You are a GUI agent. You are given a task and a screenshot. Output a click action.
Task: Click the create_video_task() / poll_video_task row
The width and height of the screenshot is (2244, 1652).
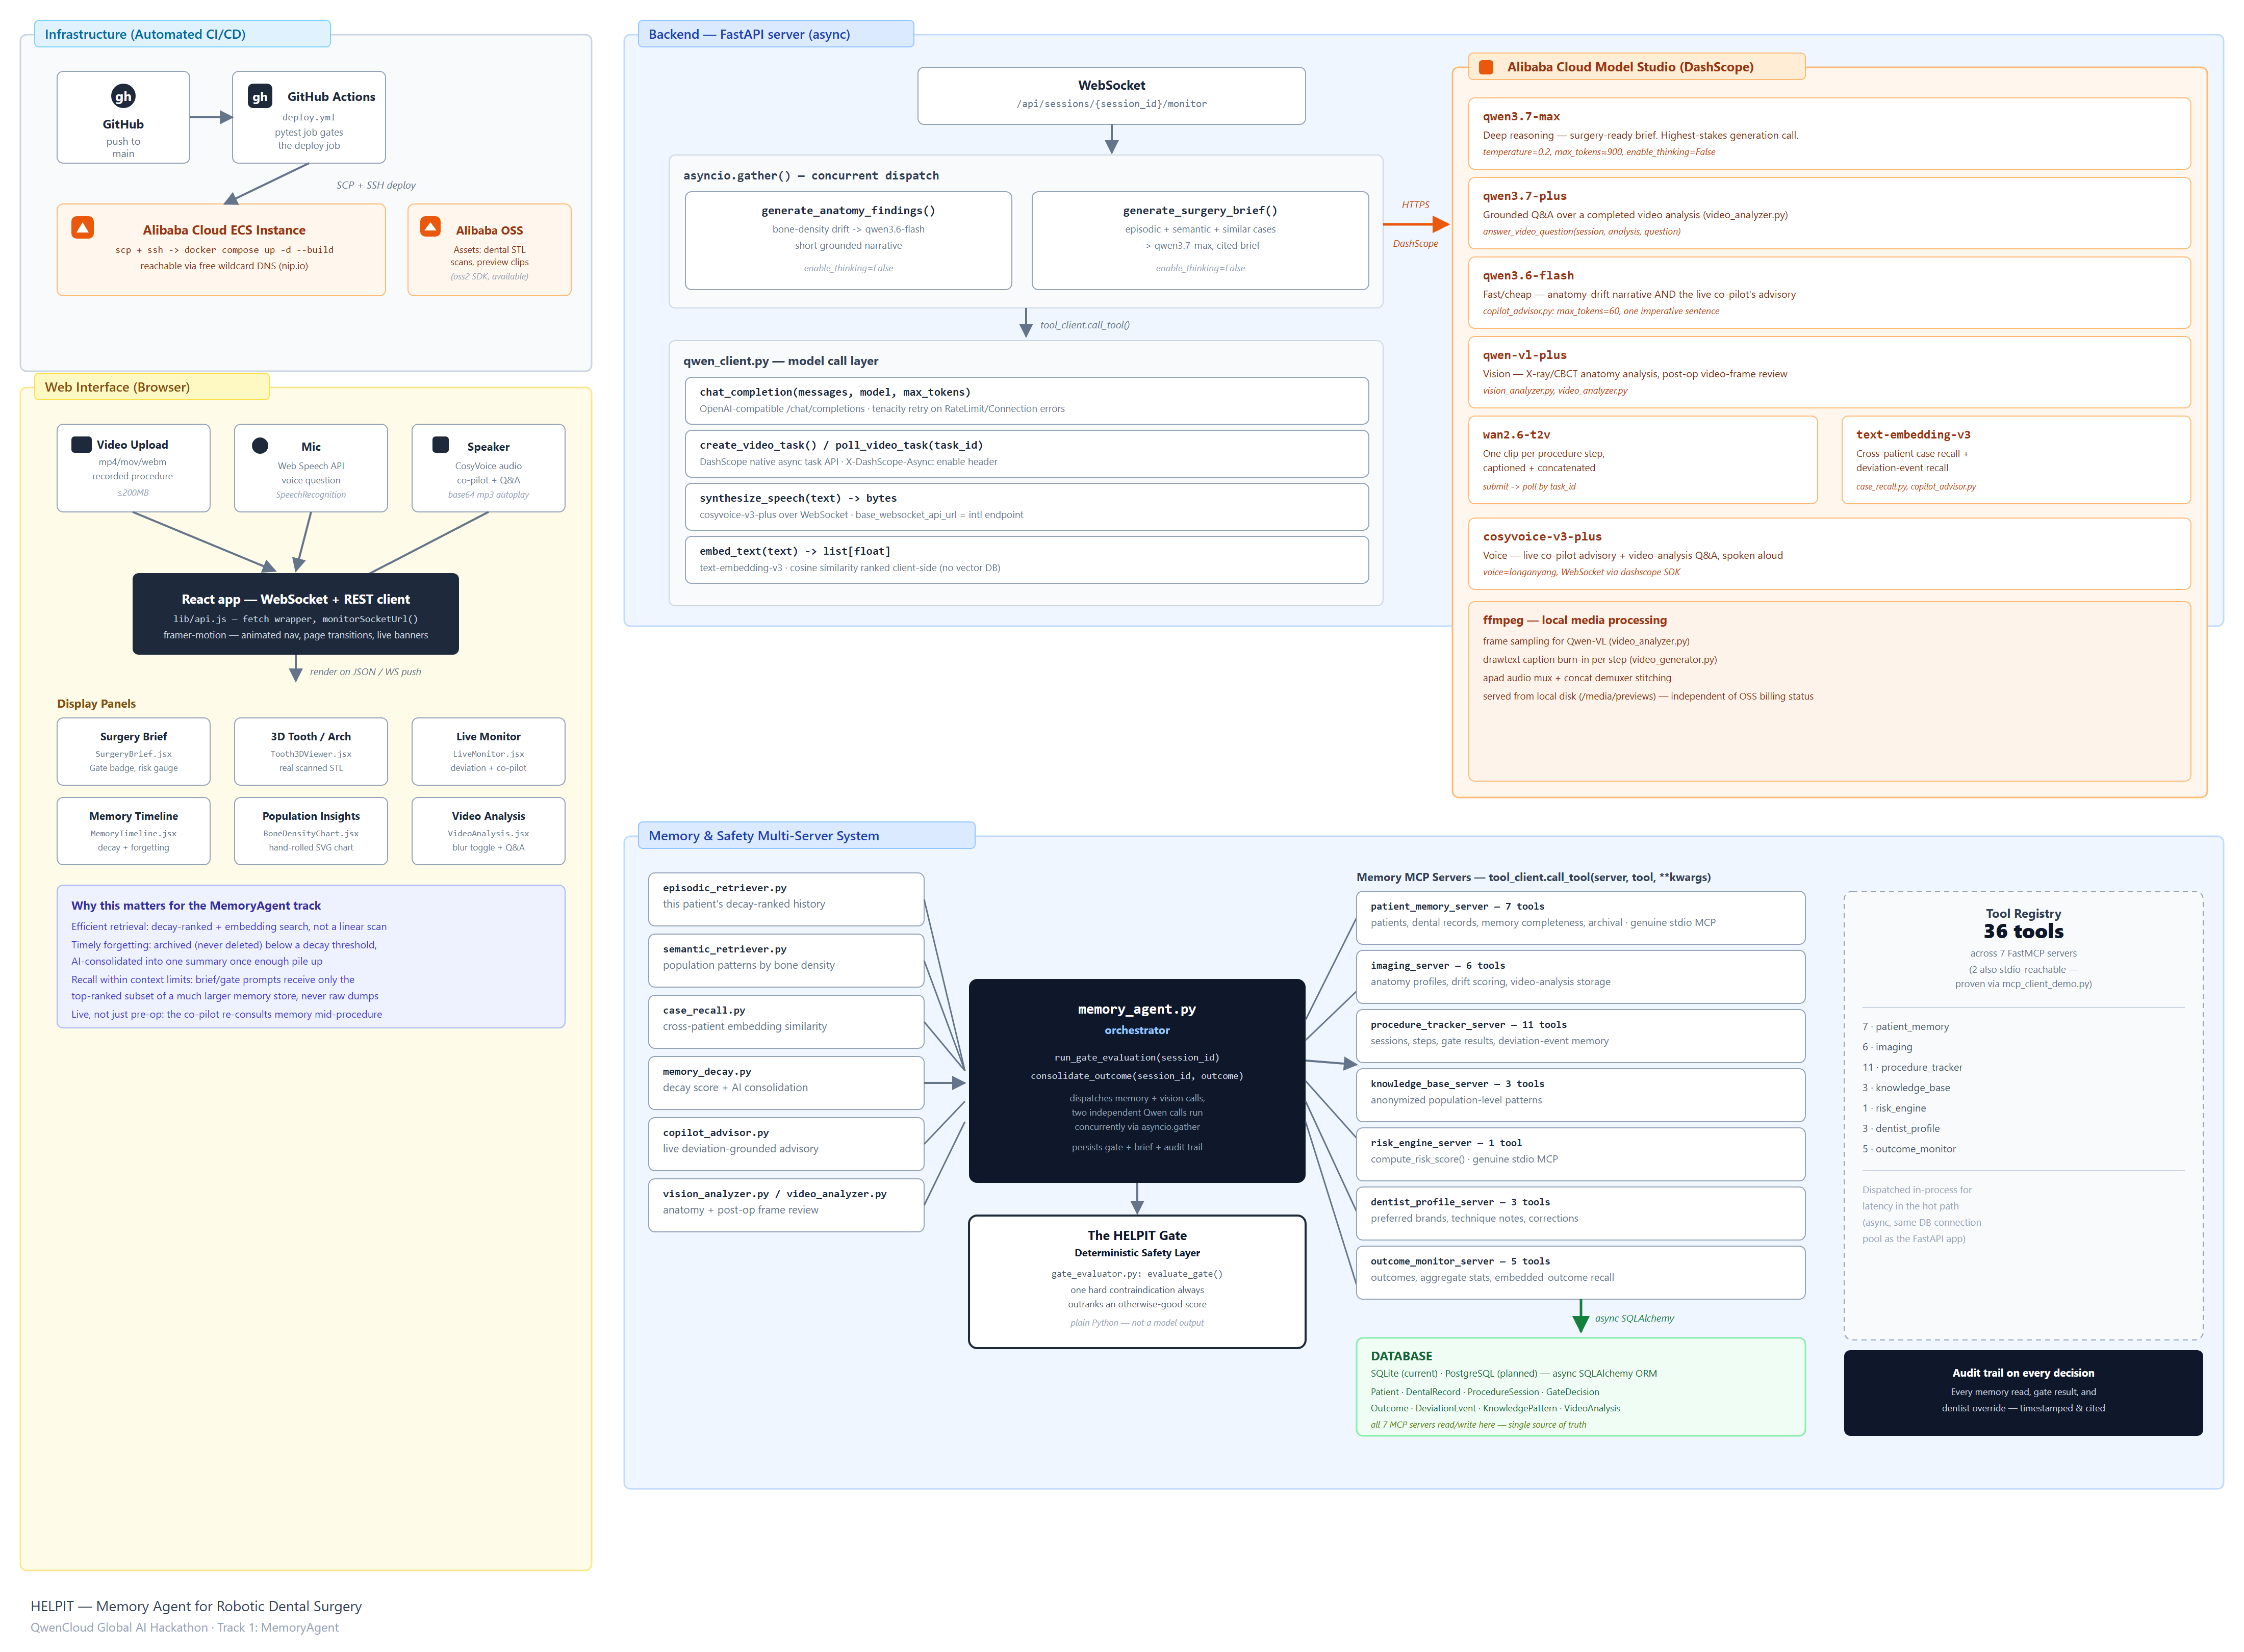[x=1026, y=453]
